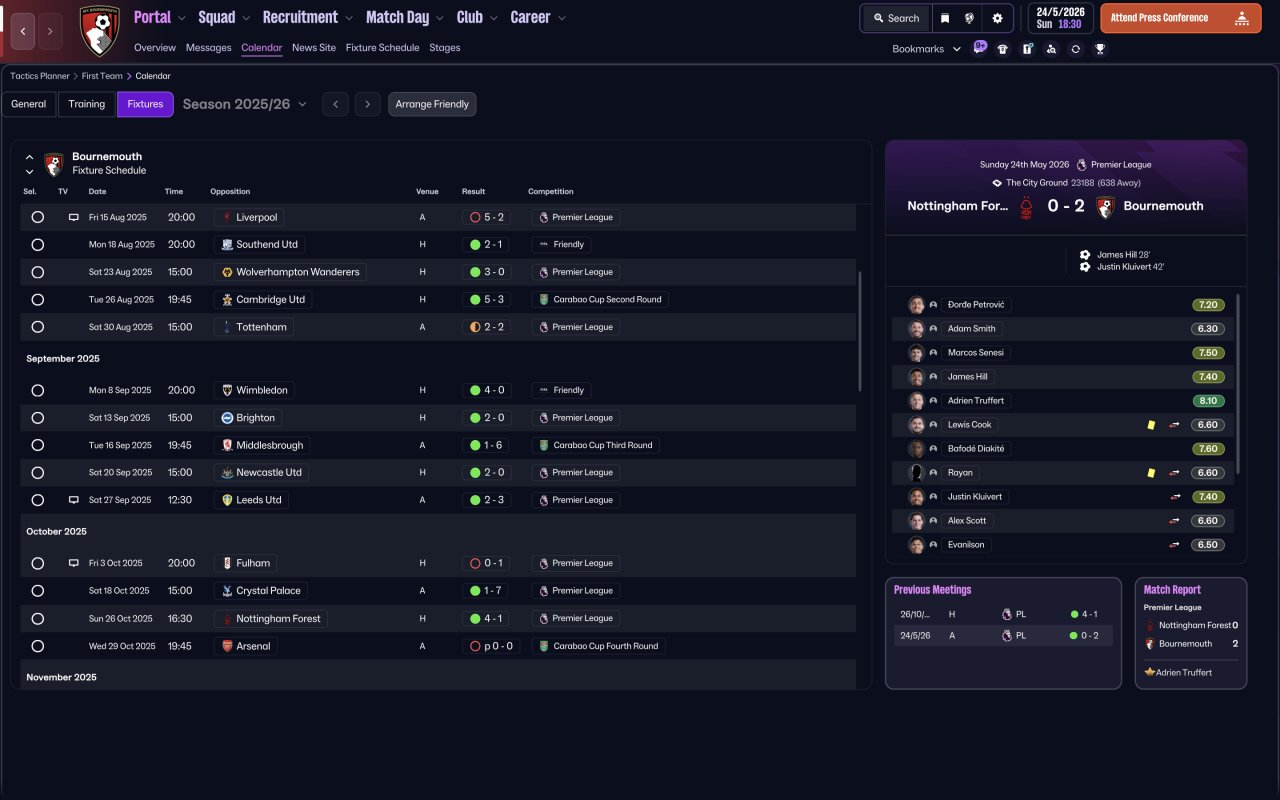Click the AFC Bournemouth club crest in header
The image size is (1280, 800).
(x=99, y=31)
